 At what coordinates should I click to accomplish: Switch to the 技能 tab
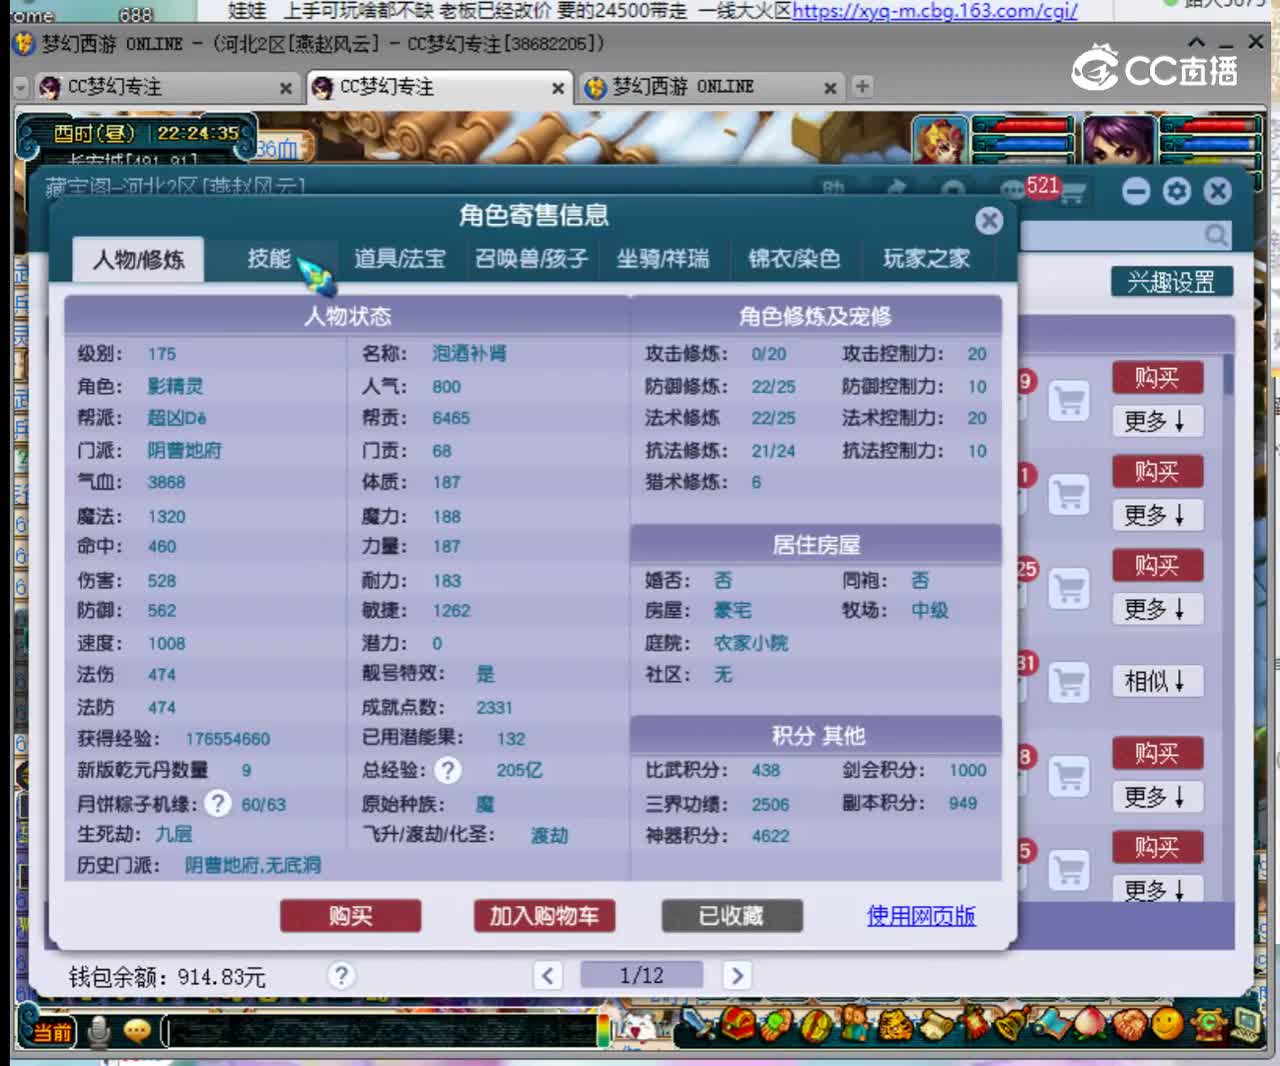(269, 259)
